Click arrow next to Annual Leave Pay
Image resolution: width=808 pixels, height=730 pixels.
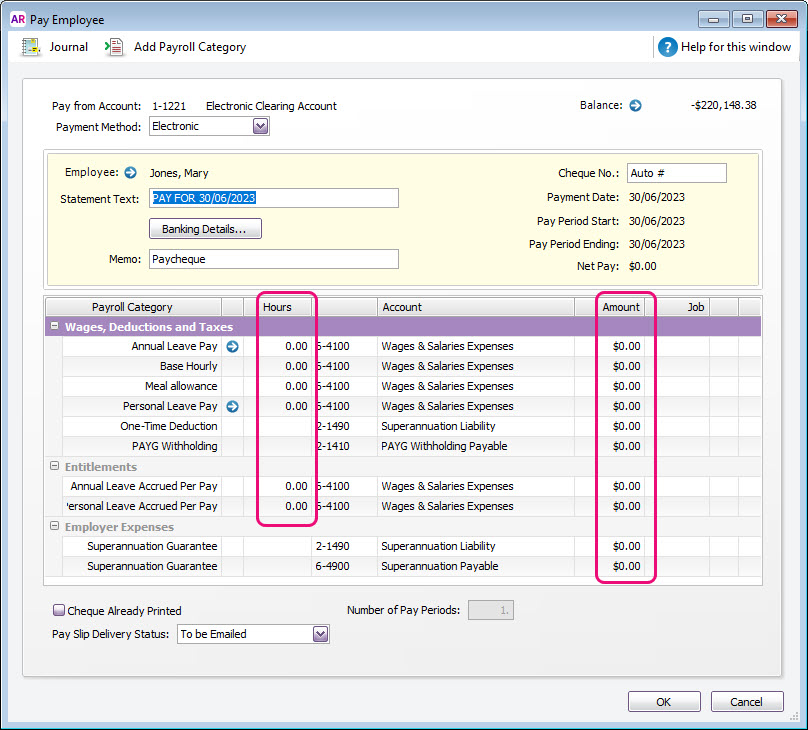coord(233,346)
